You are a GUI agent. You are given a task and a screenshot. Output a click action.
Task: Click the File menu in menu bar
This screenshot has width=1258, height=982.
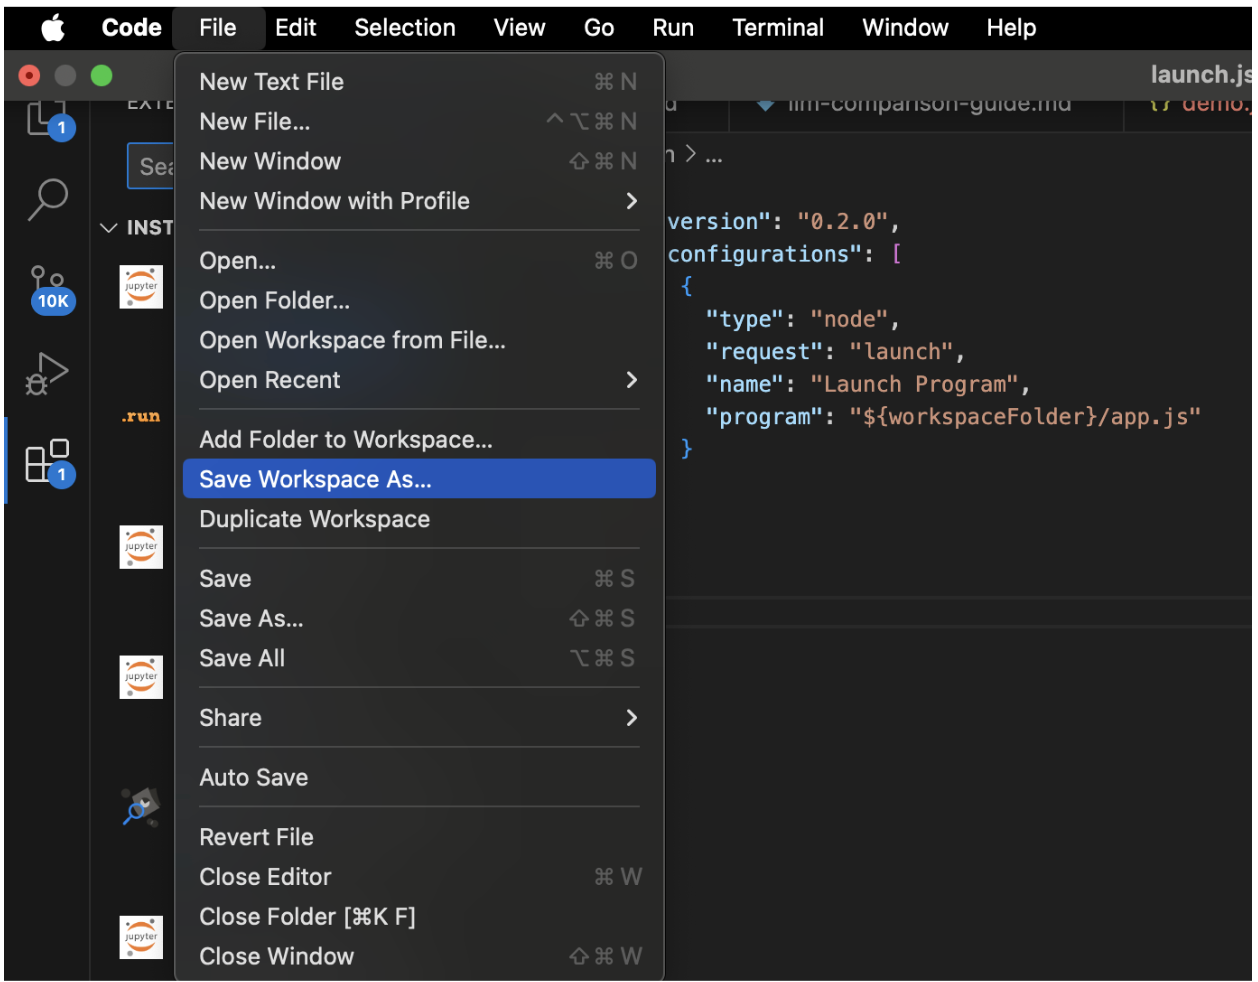[217, 28]
